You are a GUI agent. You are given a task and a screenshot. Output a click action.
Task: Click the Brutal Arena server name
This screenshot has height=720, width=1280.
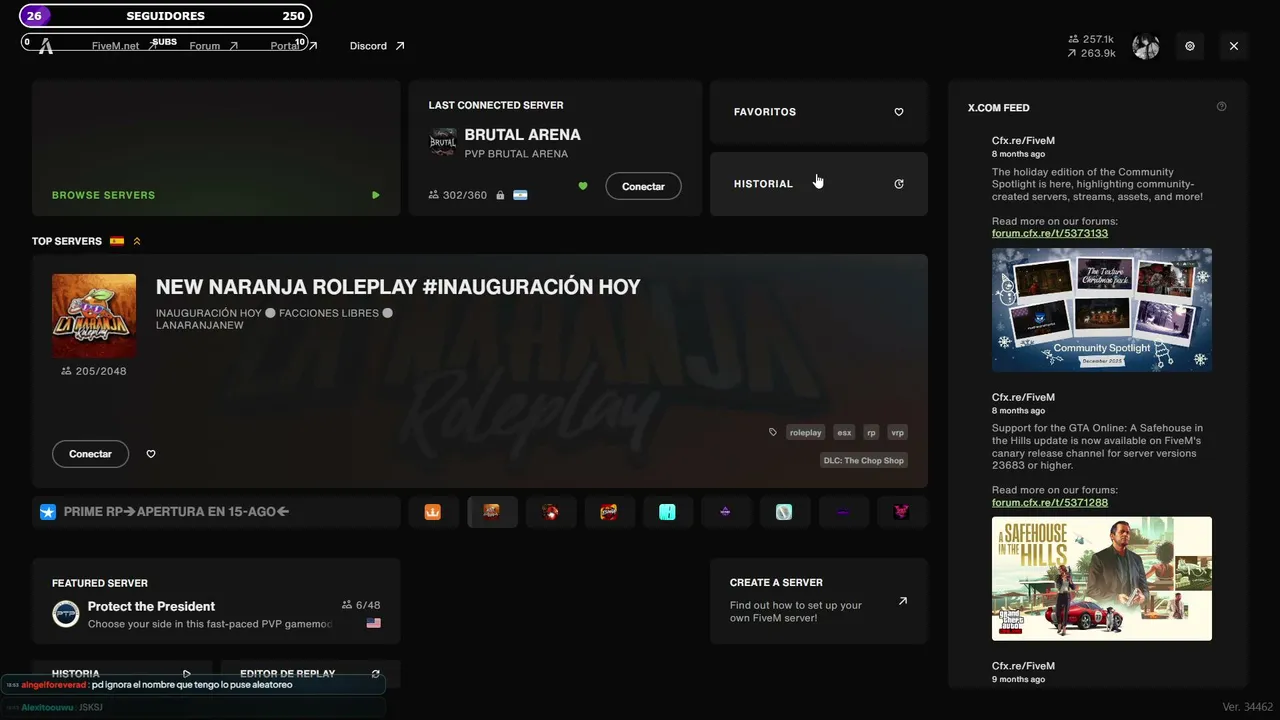[522, 135]
